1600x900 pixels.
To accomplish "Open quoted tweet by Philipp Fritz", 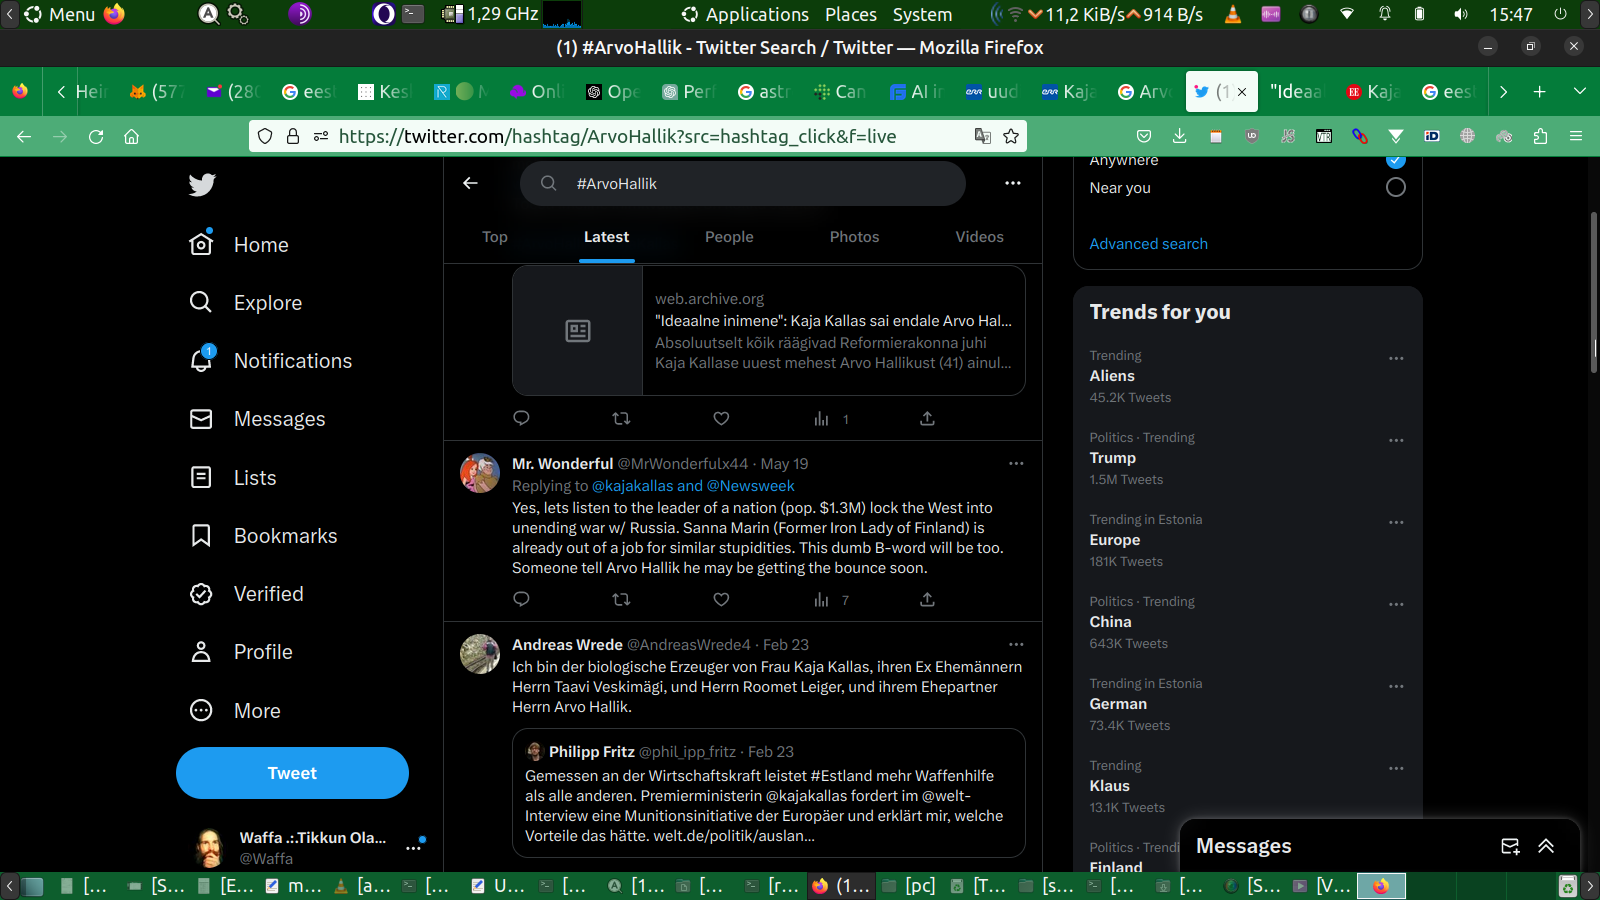I will pyautogui.click(x=769, y=793).
